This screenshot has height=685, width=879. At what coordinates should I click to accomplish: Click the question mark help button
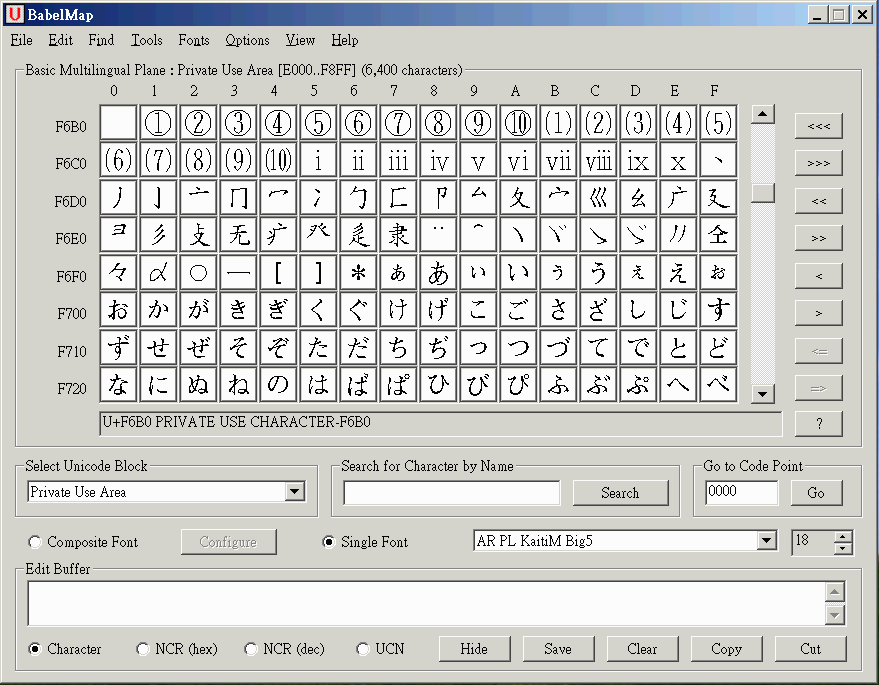click(818, 424)
